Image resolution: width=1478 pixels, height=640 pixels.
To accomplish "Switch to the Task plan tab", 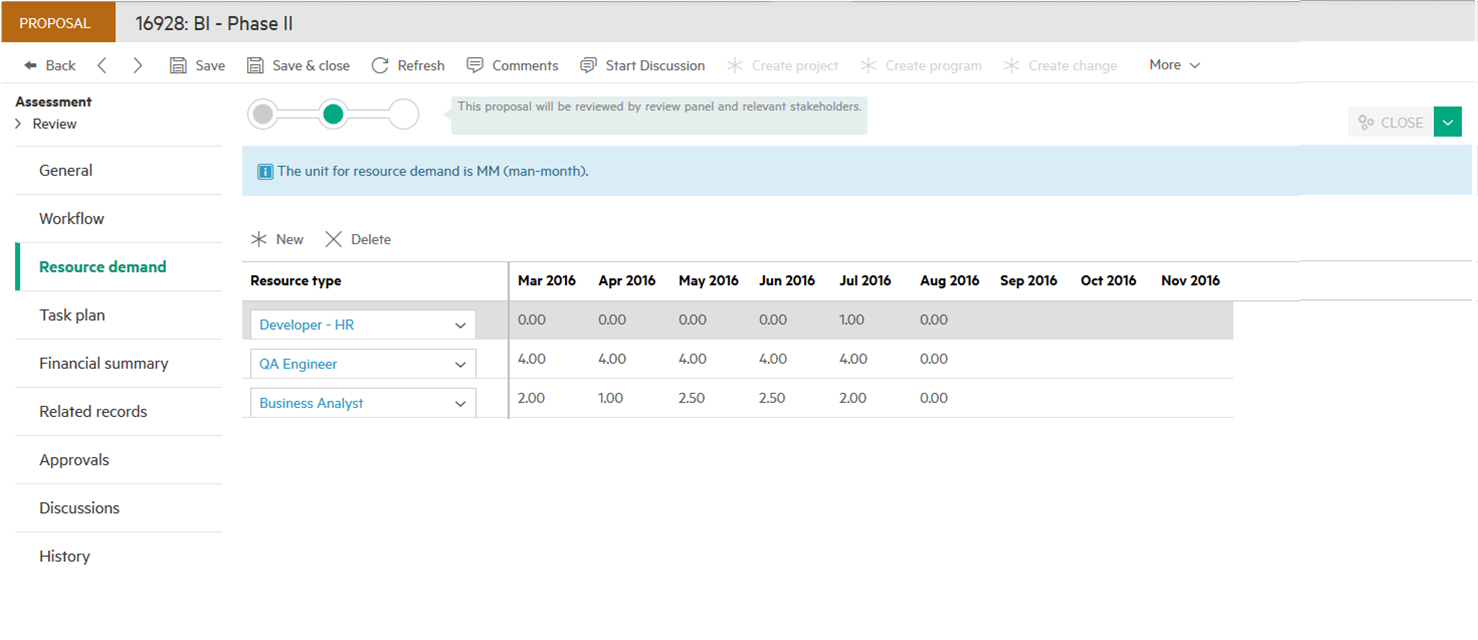I will 72,315.
